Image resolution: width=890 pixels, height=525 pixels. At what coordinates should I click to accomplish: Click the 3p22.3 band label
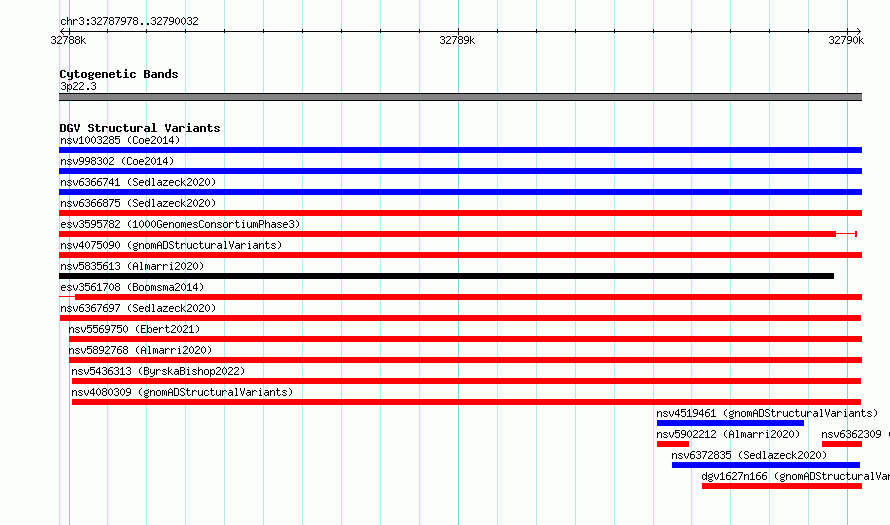(78, 86)
